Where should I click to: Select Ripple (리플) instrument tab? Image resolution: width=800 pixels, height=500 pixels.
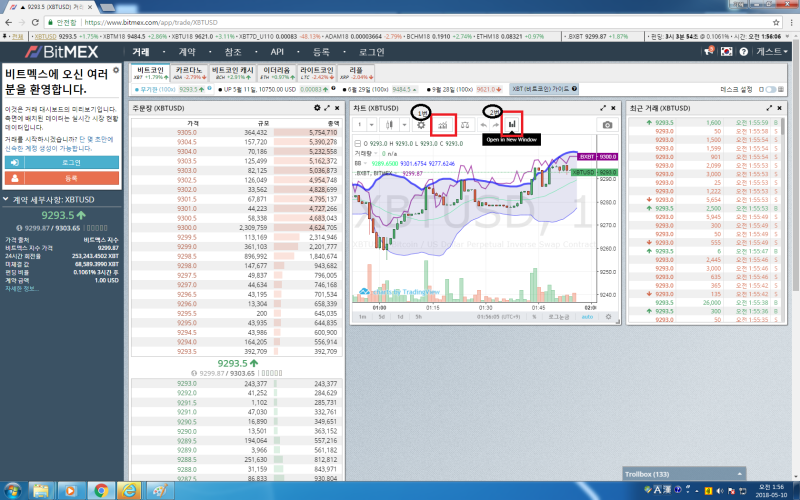point(356,72)
